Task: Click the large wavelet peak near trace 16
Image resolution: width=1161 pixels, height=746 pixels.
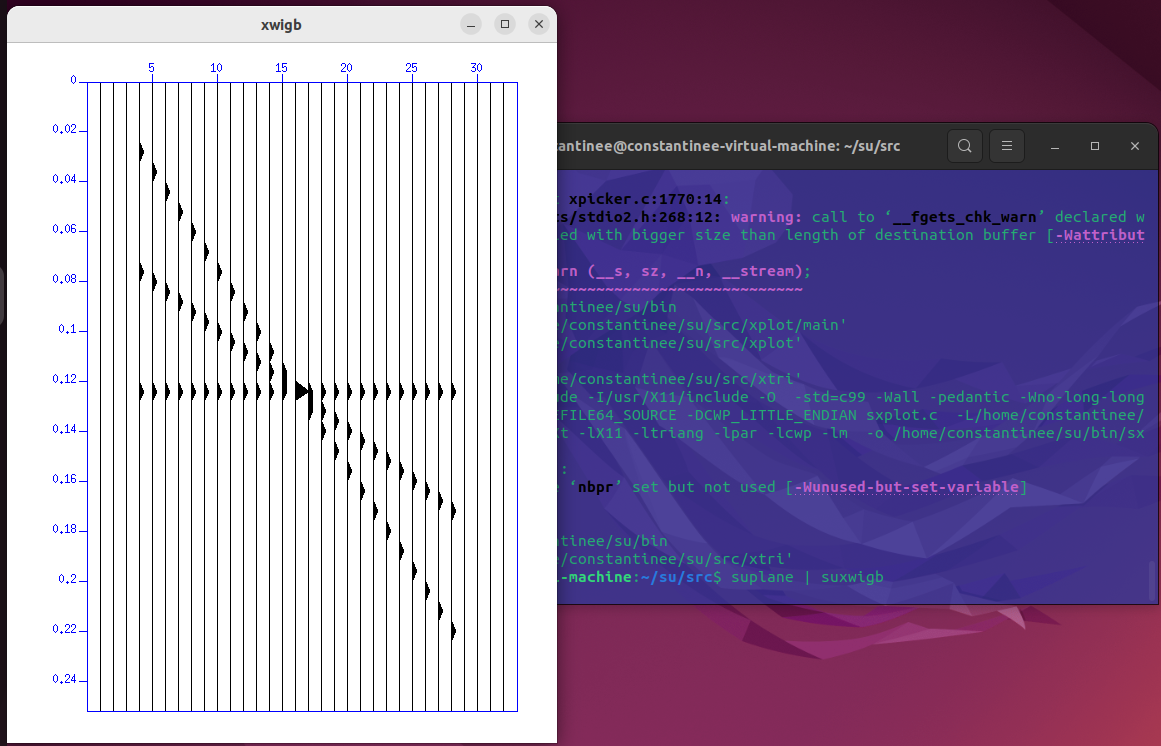Action: [301, 390]
